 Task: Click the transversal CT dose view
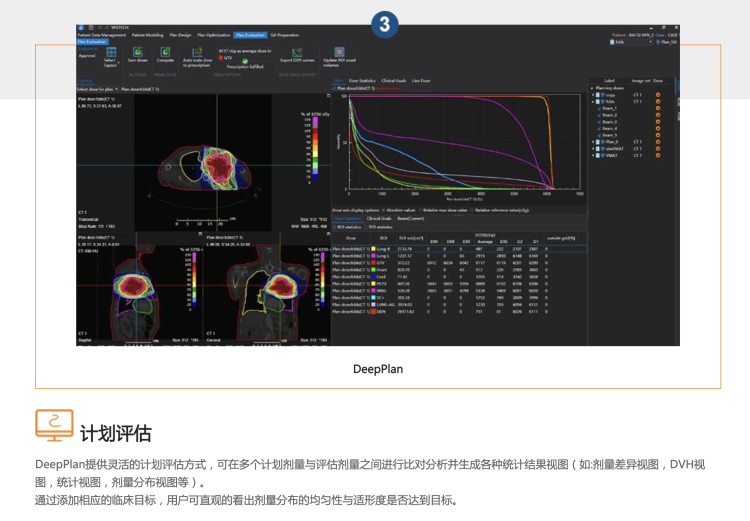(204, 163)
